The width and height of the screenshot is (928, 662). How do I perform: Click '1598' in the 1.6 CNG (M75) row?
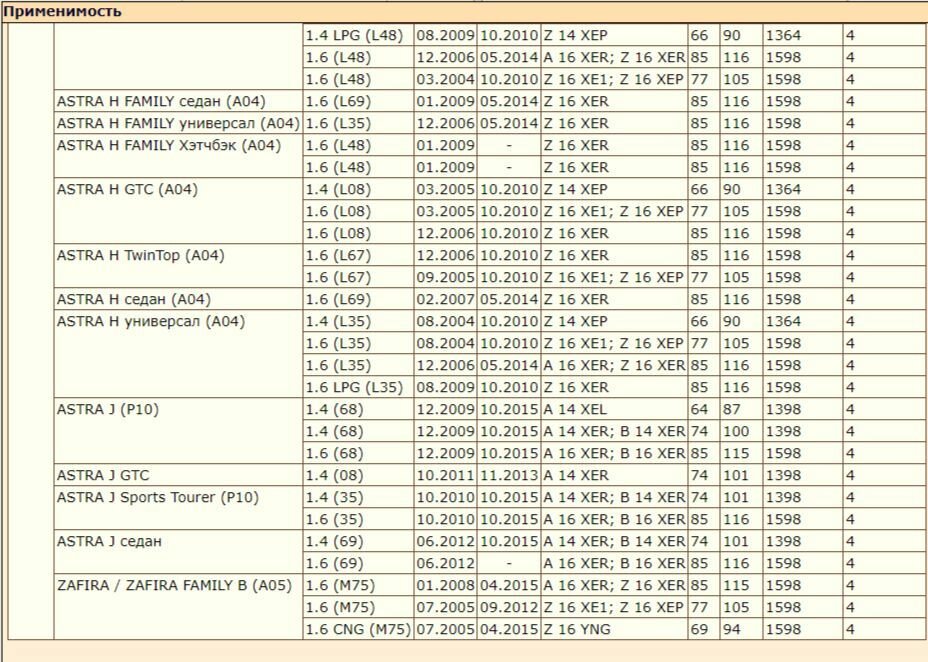click(803, 629)
